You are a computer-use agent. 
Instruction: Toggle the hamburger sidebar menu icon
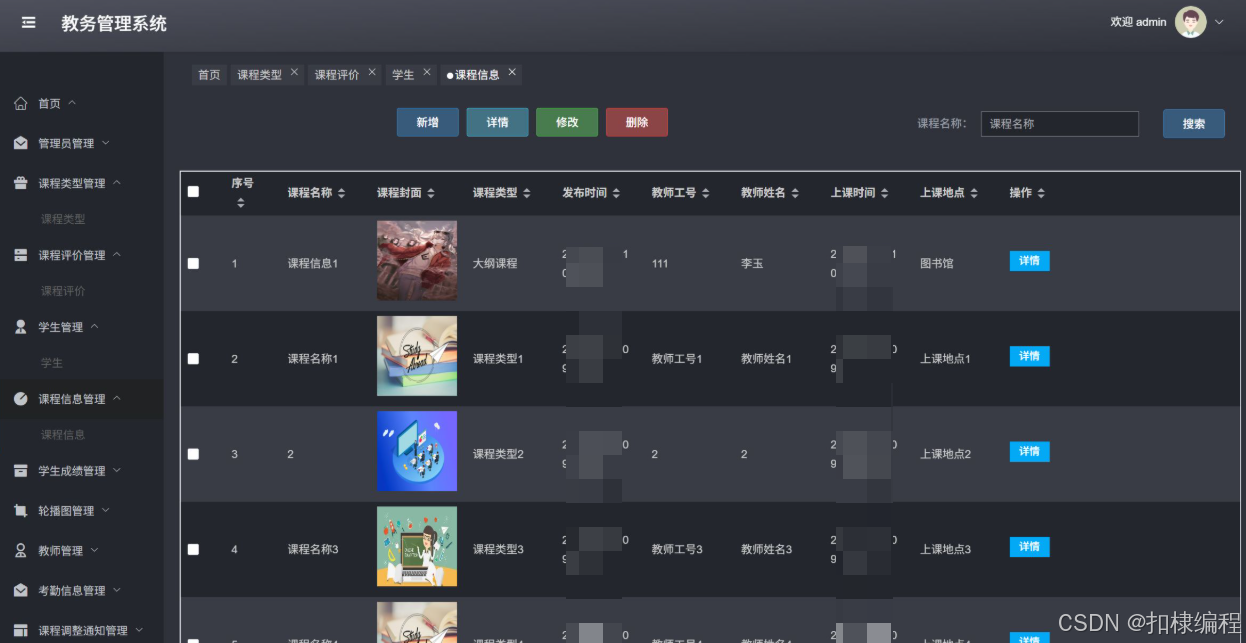pos(28,22)
